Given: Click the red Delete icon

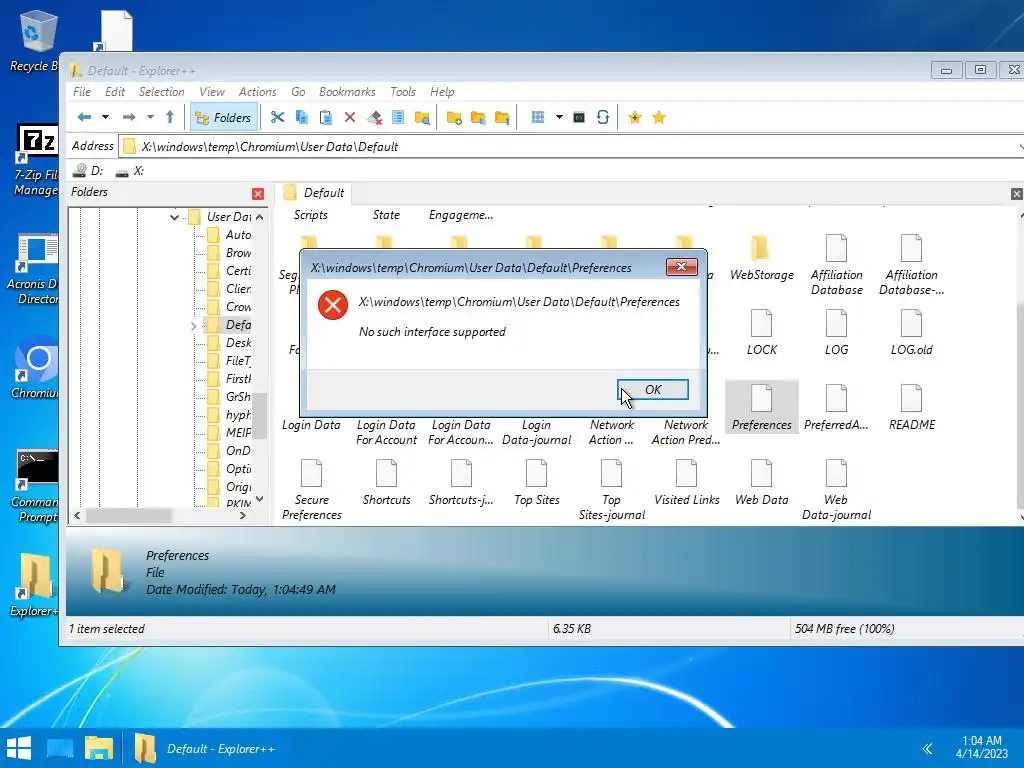Looking at the screenshot, I should (349, 118).
